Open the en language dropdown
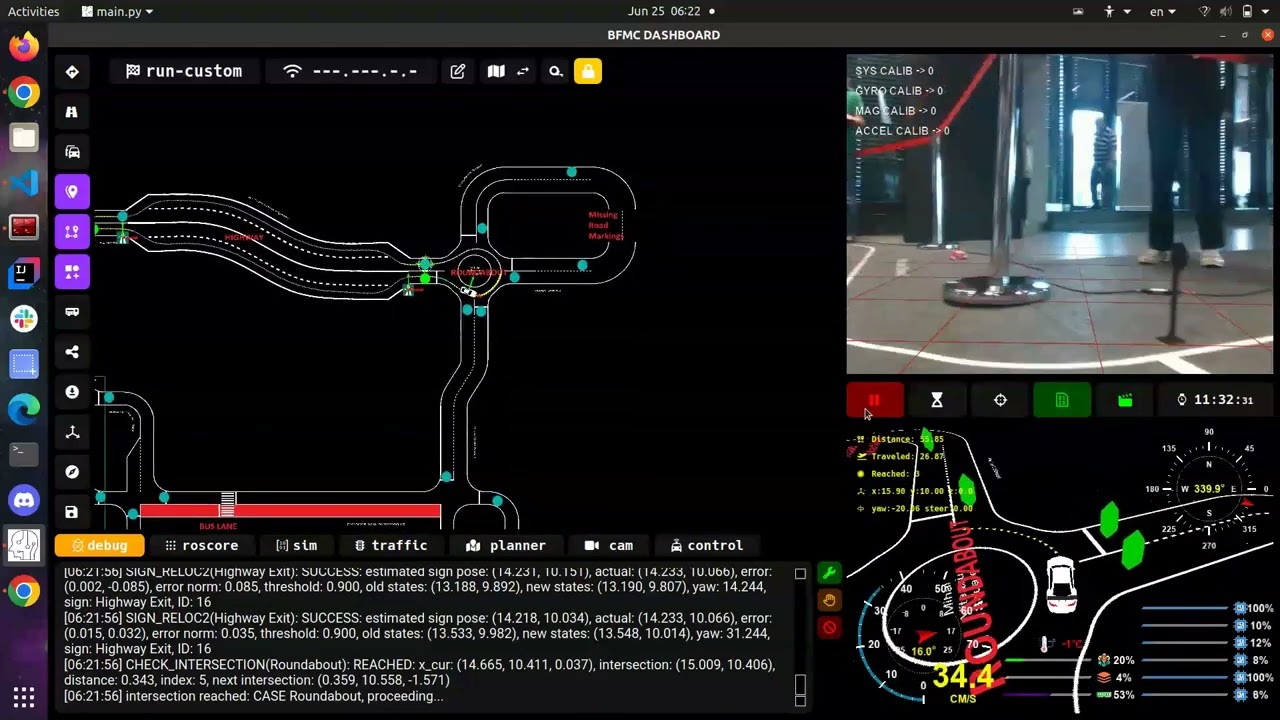The height and width of the screenshot is (720, 1280). [1162, 11]
